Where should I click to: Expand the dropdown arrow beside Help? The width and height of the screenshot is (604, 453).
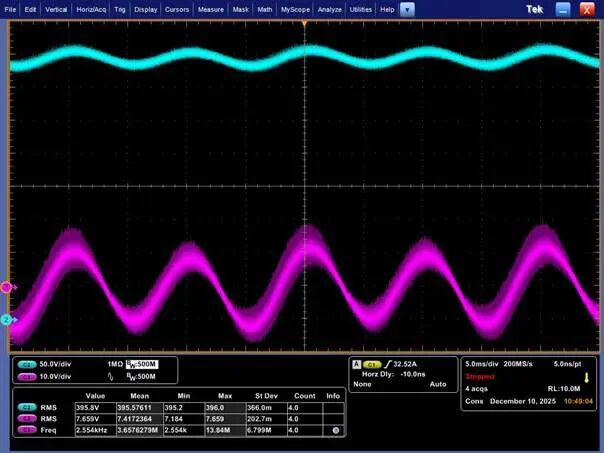408,8
